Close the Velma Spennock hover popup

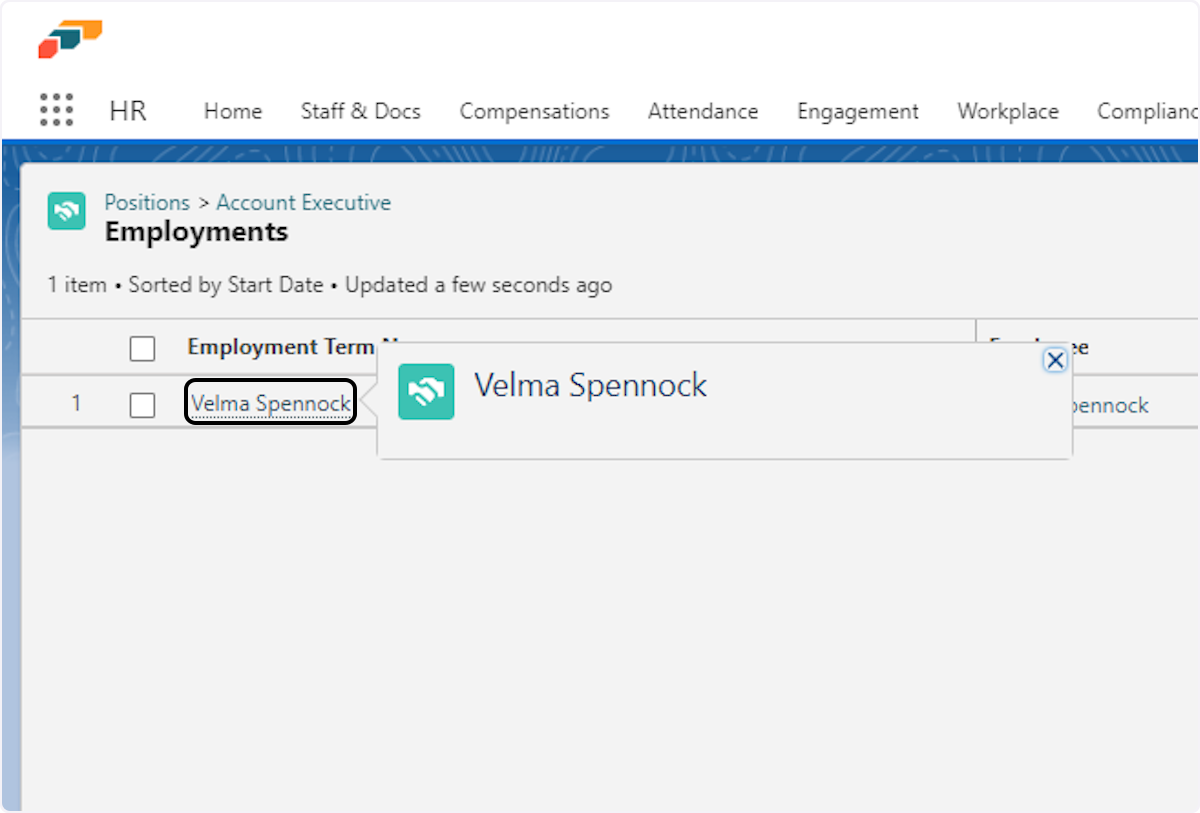coord(1054,361)
